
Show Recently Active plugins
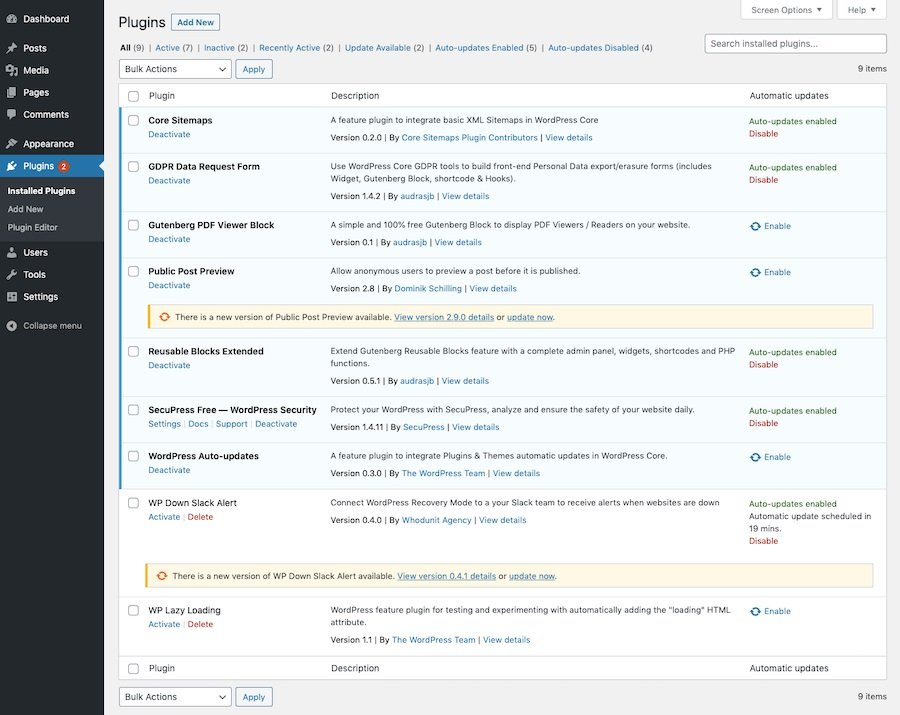(289, 48)
